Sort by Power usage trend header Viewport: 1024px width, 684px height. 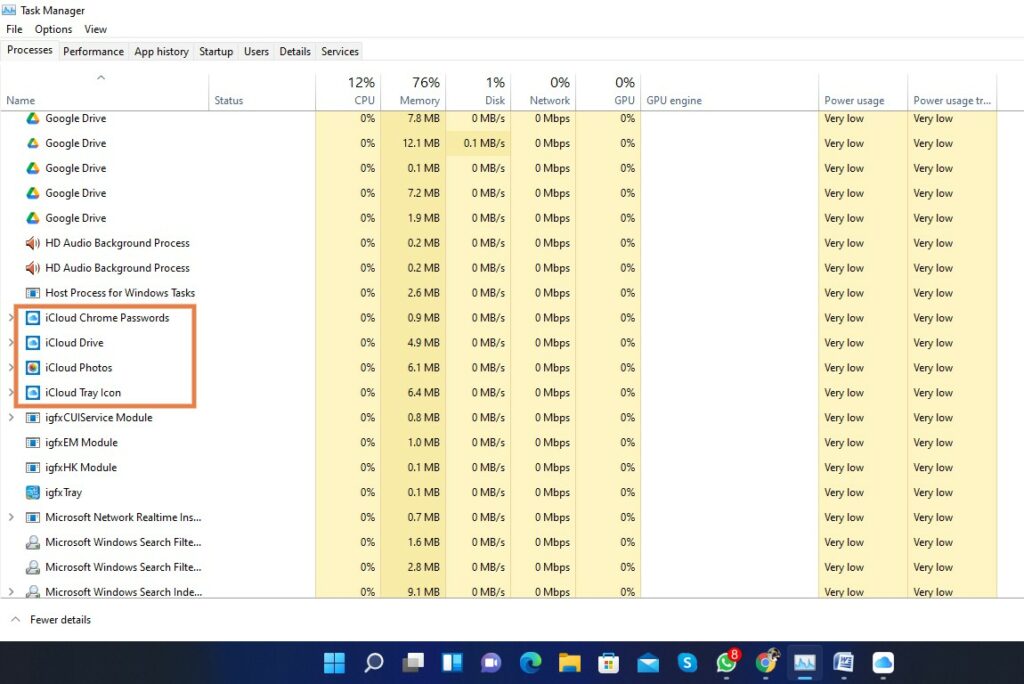coord(952,92)
